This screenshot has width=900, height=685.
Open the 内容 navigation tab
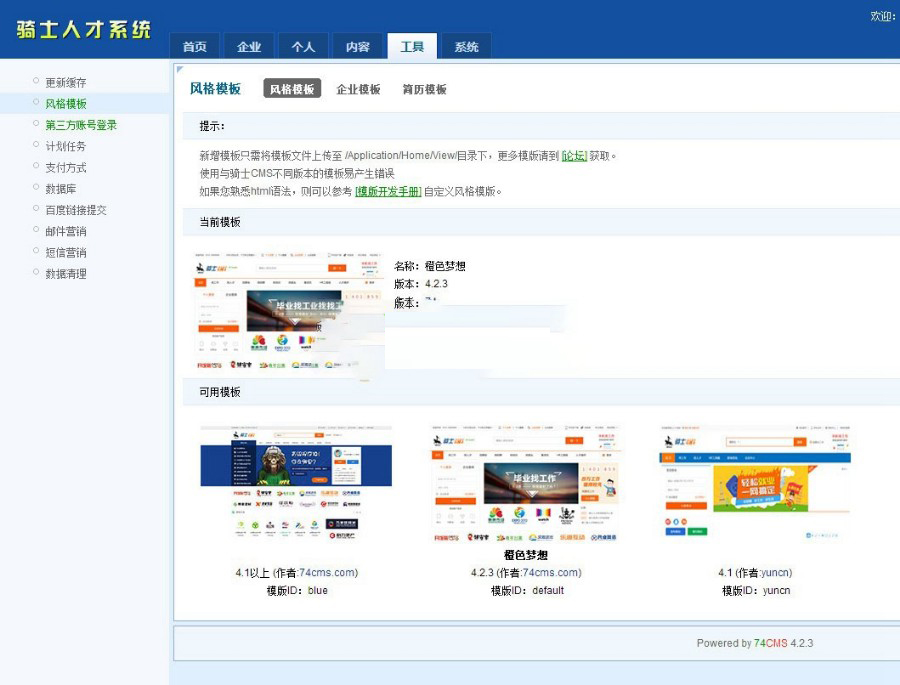[x=357, y=47]
